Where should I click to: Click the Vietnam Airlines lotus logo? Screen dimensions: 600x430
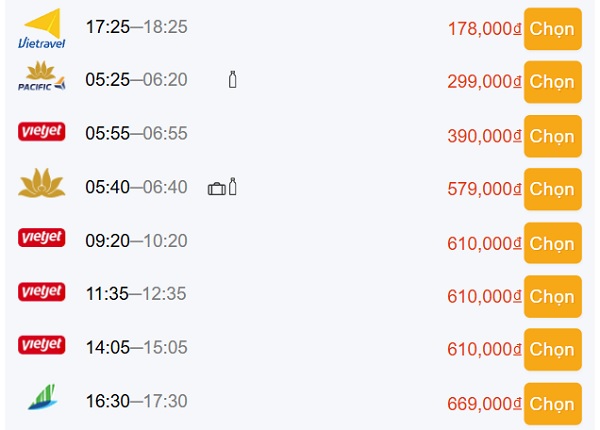coord(42,183)
